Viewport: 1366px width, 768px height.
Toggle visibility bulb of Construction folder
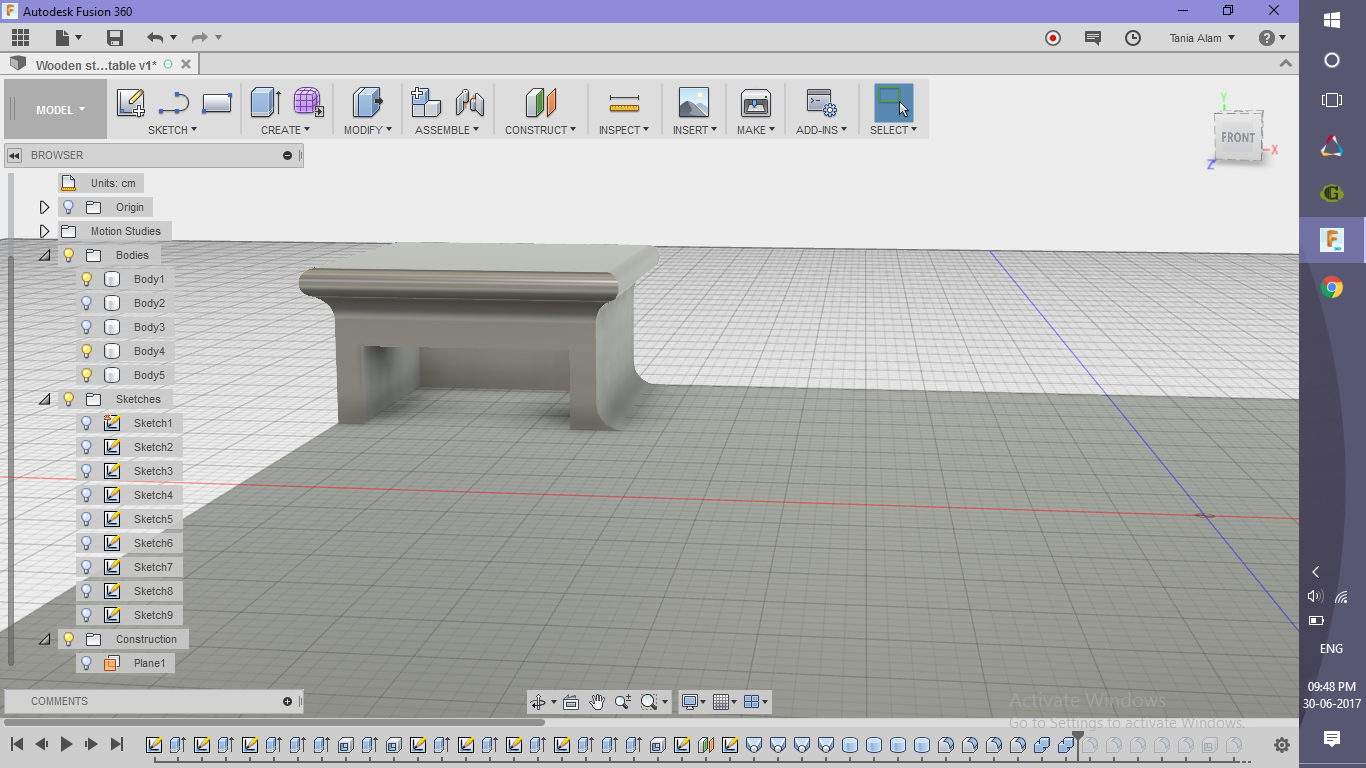click(x=68, y=639)
